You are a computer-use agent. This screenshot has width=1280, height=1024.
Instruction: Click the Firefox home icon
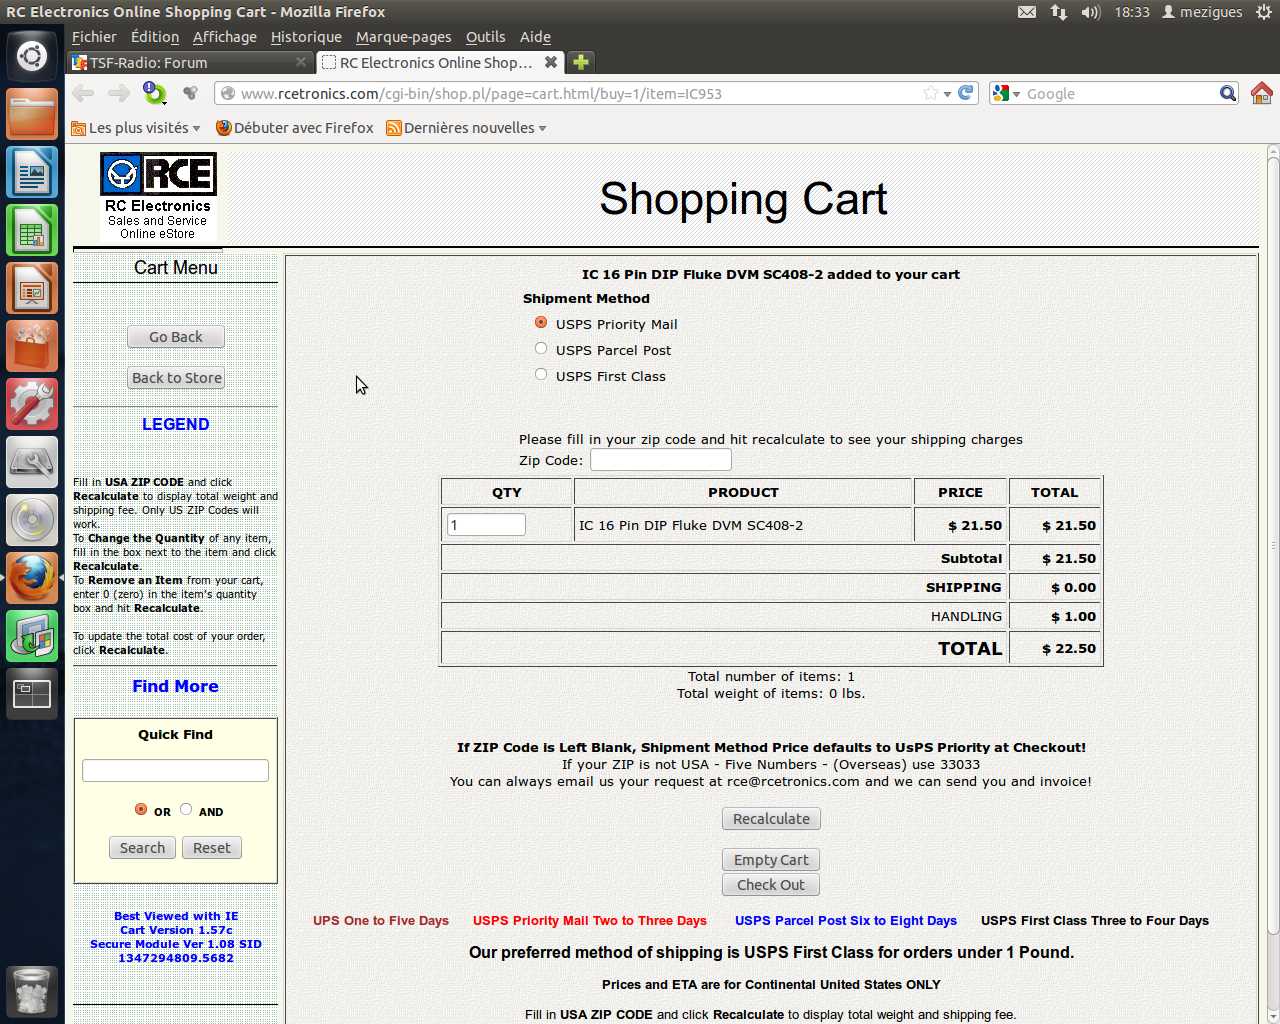[1262, 93]
